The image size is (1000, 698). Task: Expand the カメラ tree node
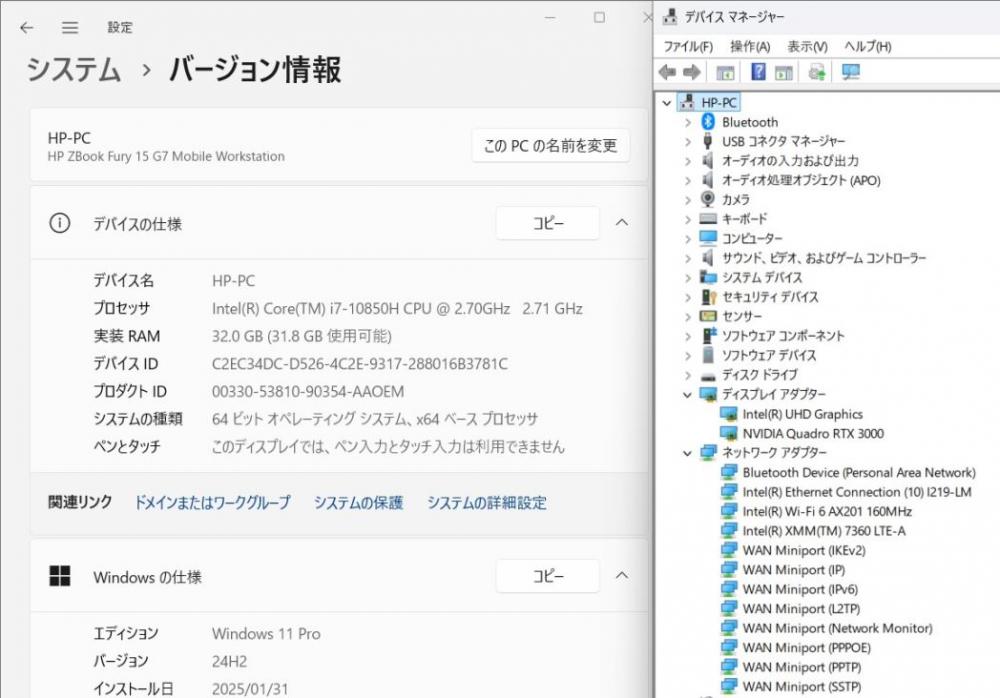(x=688, y=200)
